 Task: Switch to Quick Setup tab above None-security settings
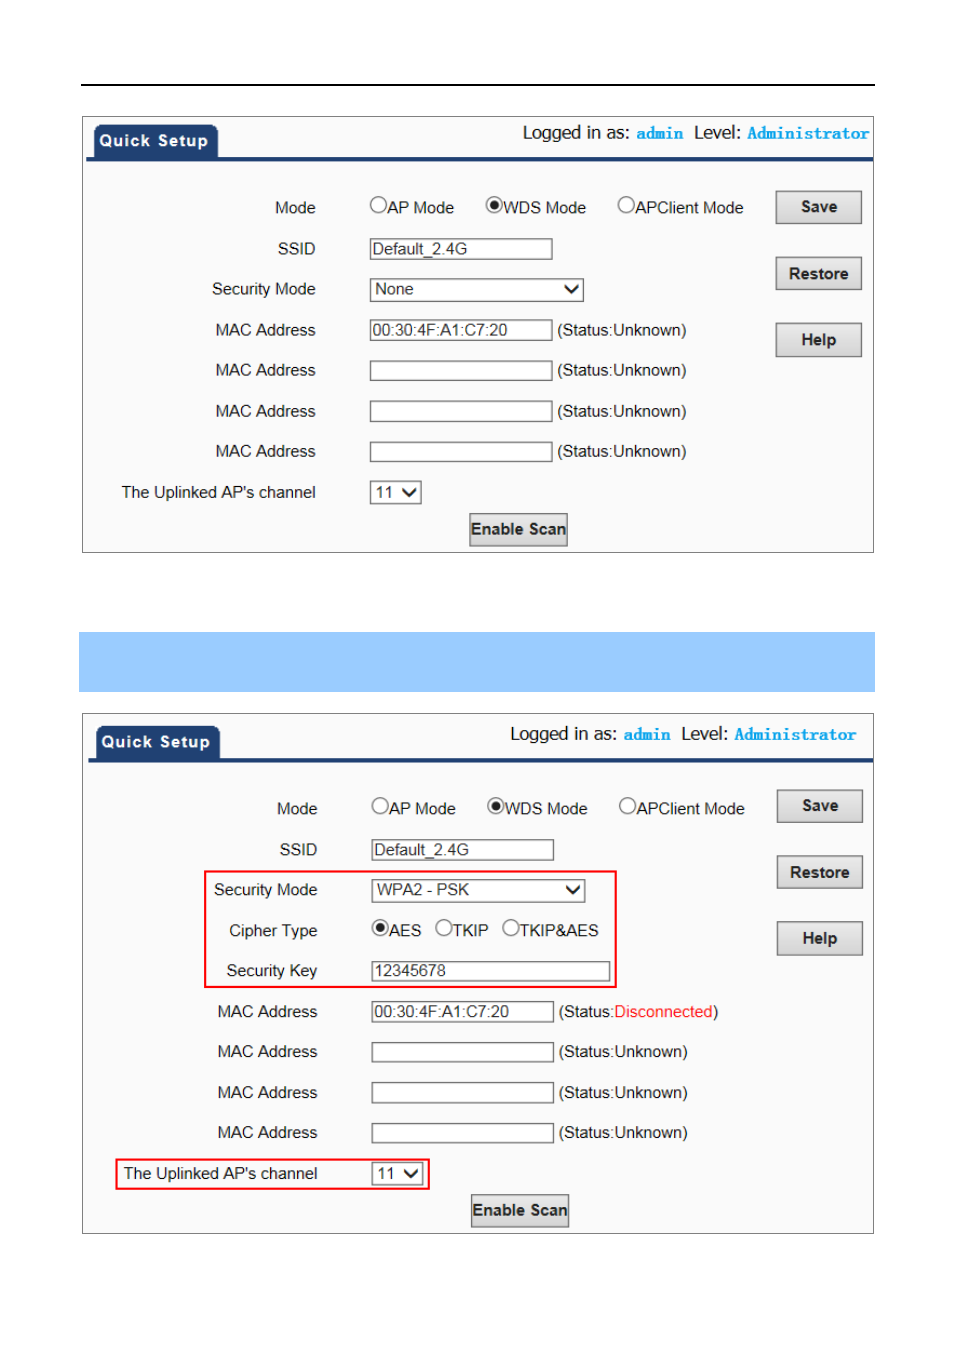tap(154, 141)
